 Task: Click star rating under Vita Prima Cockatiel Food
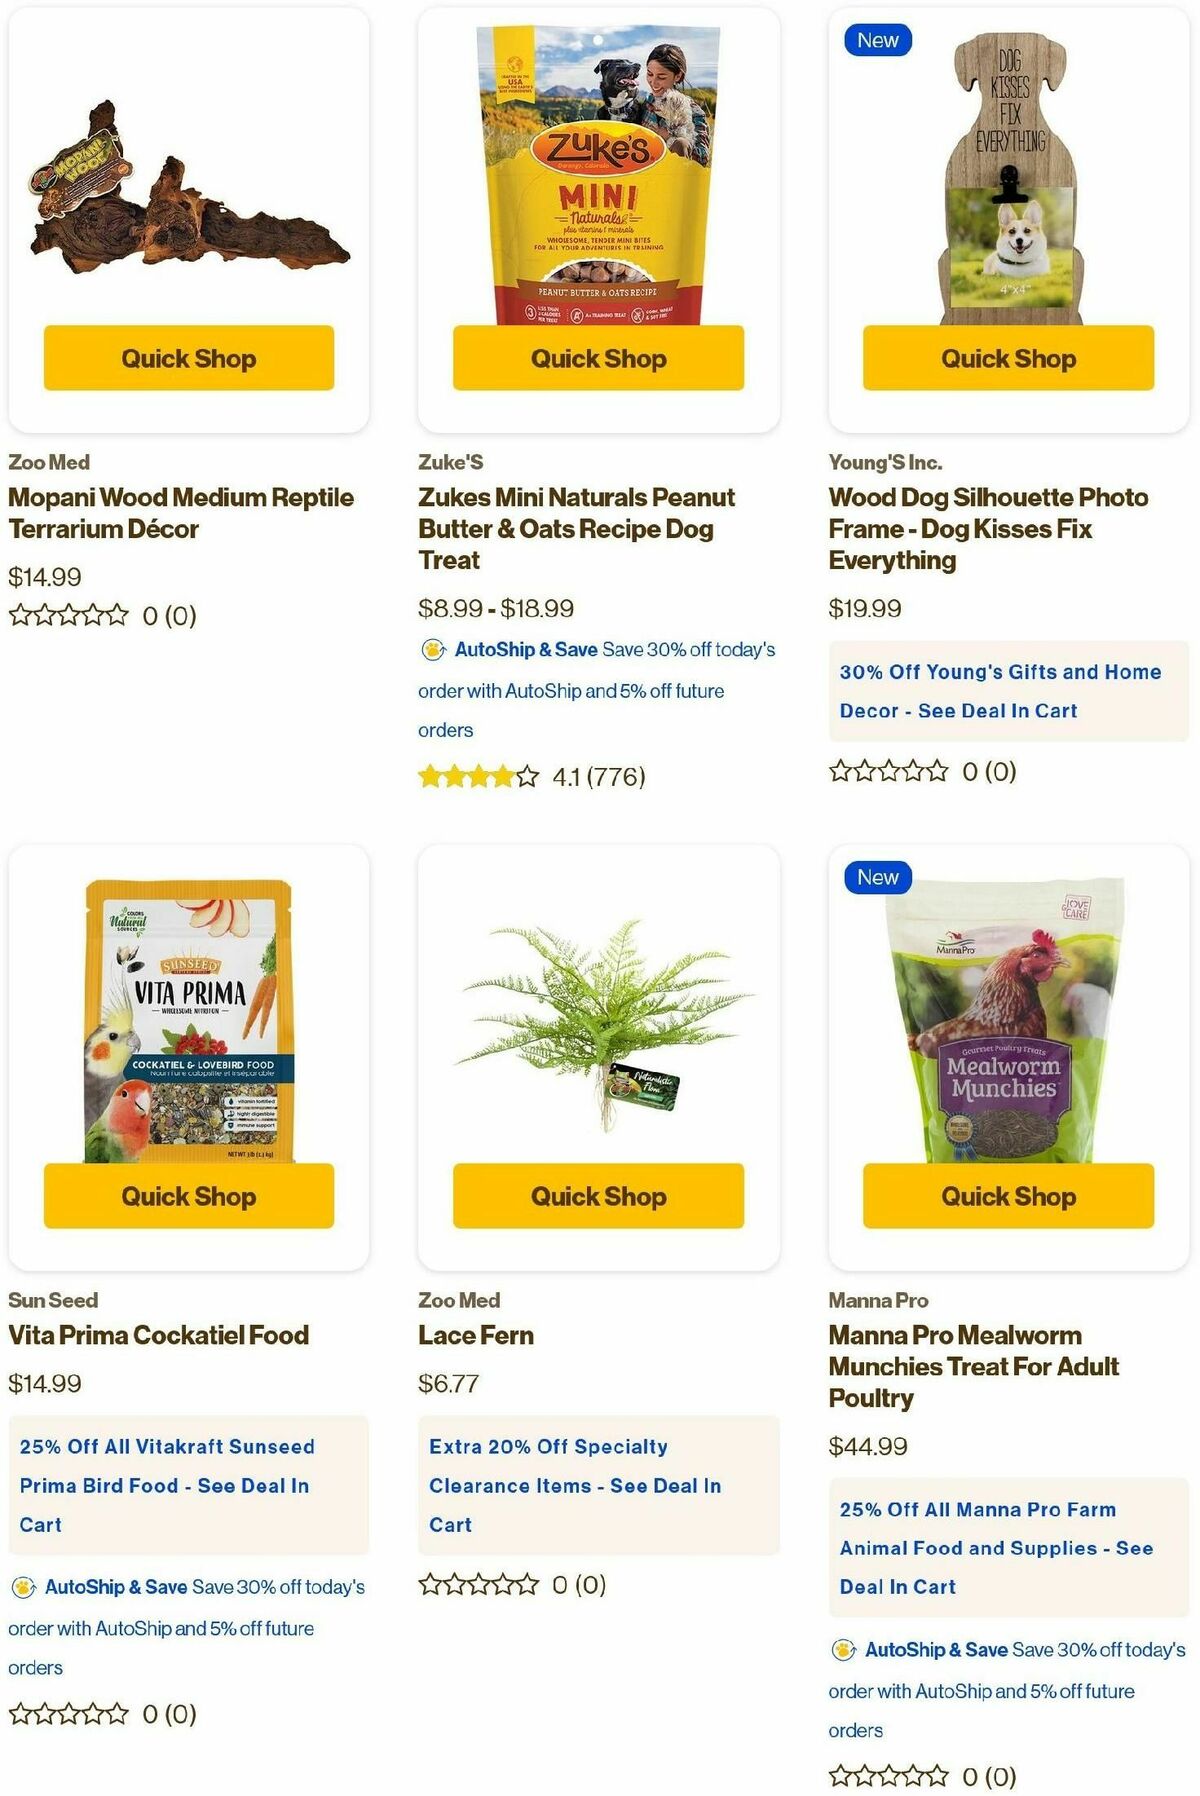point(69,1714)
